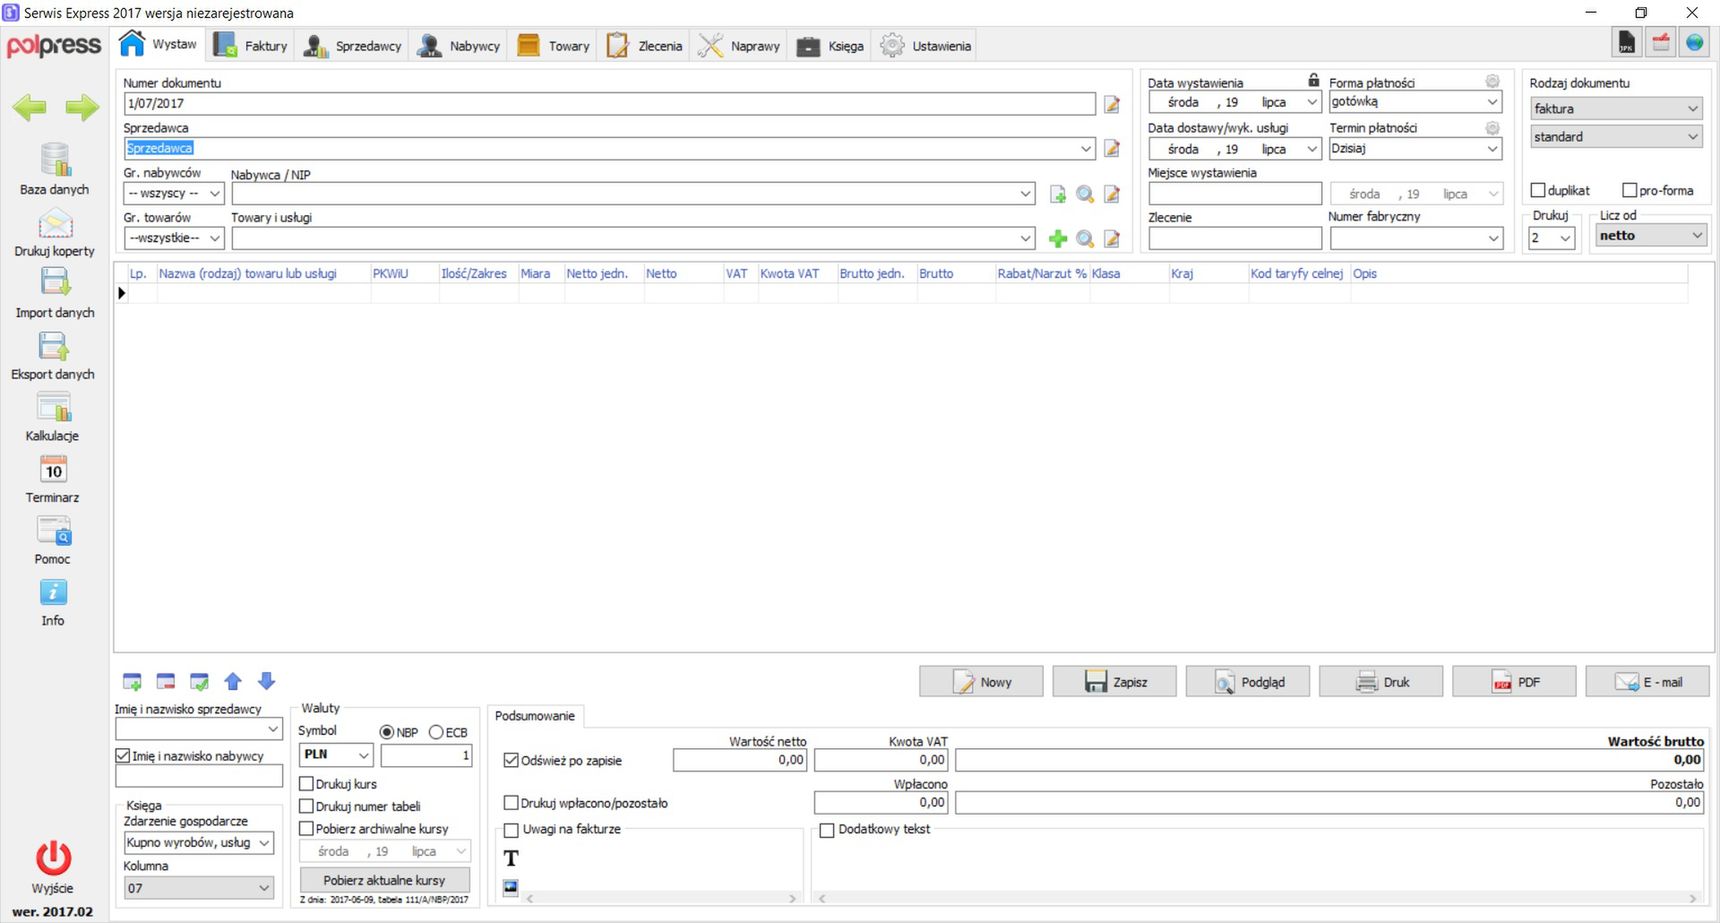This screenshot has width=1720, height=923.
Task: Expand the currency Symbol PLN dropdown
Action: tap(363, 755)
